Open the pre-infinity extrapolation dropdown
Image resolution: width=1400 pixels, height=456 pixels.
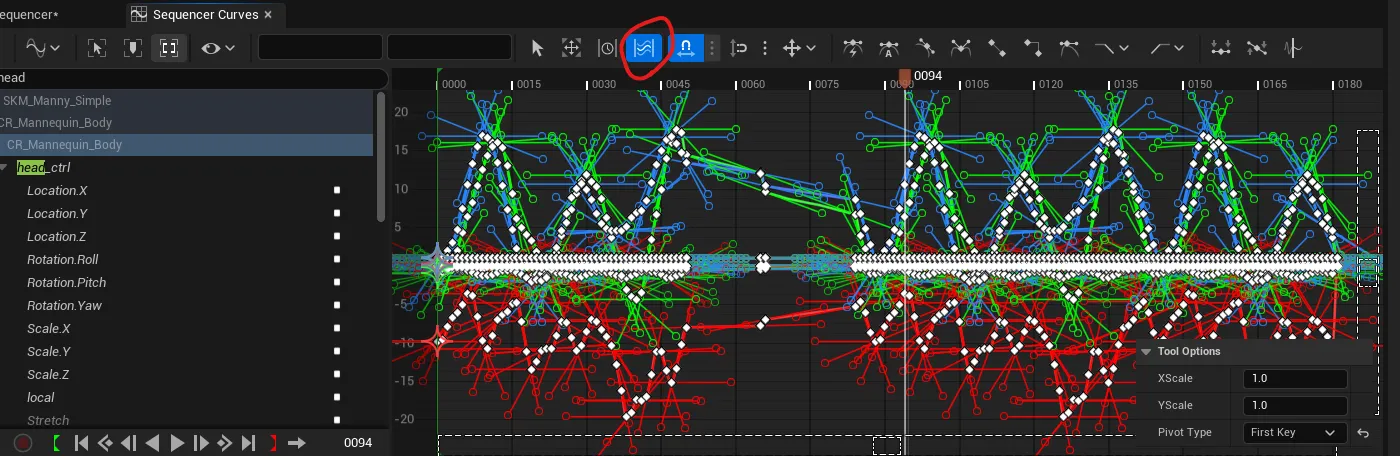click(x=1112, y=47)
